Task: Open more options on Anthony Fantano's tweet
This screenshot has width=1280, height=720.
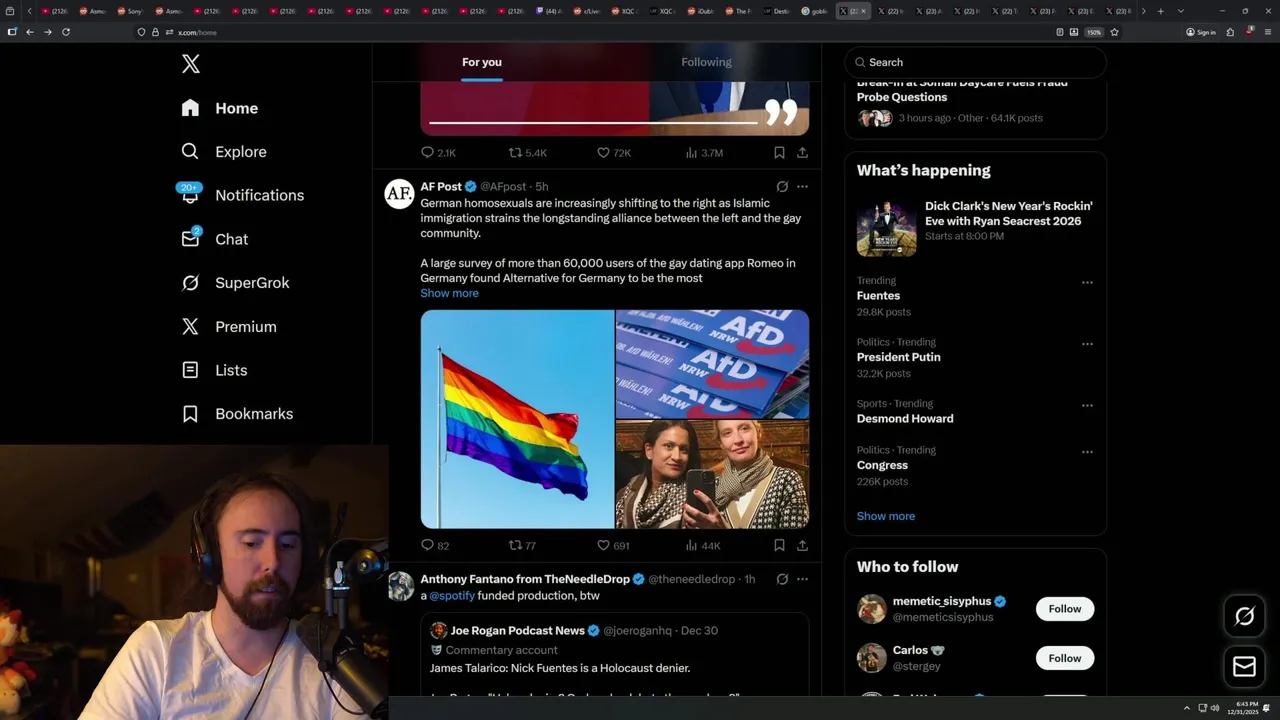Action: coord(802,579)
